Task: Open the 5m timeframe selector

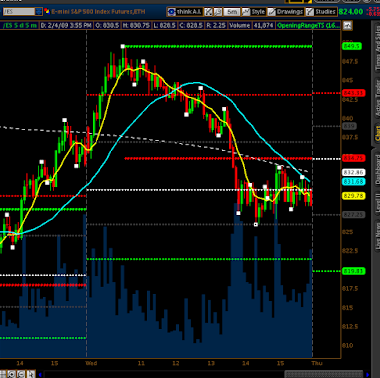Action: click(x=232, y=12)
